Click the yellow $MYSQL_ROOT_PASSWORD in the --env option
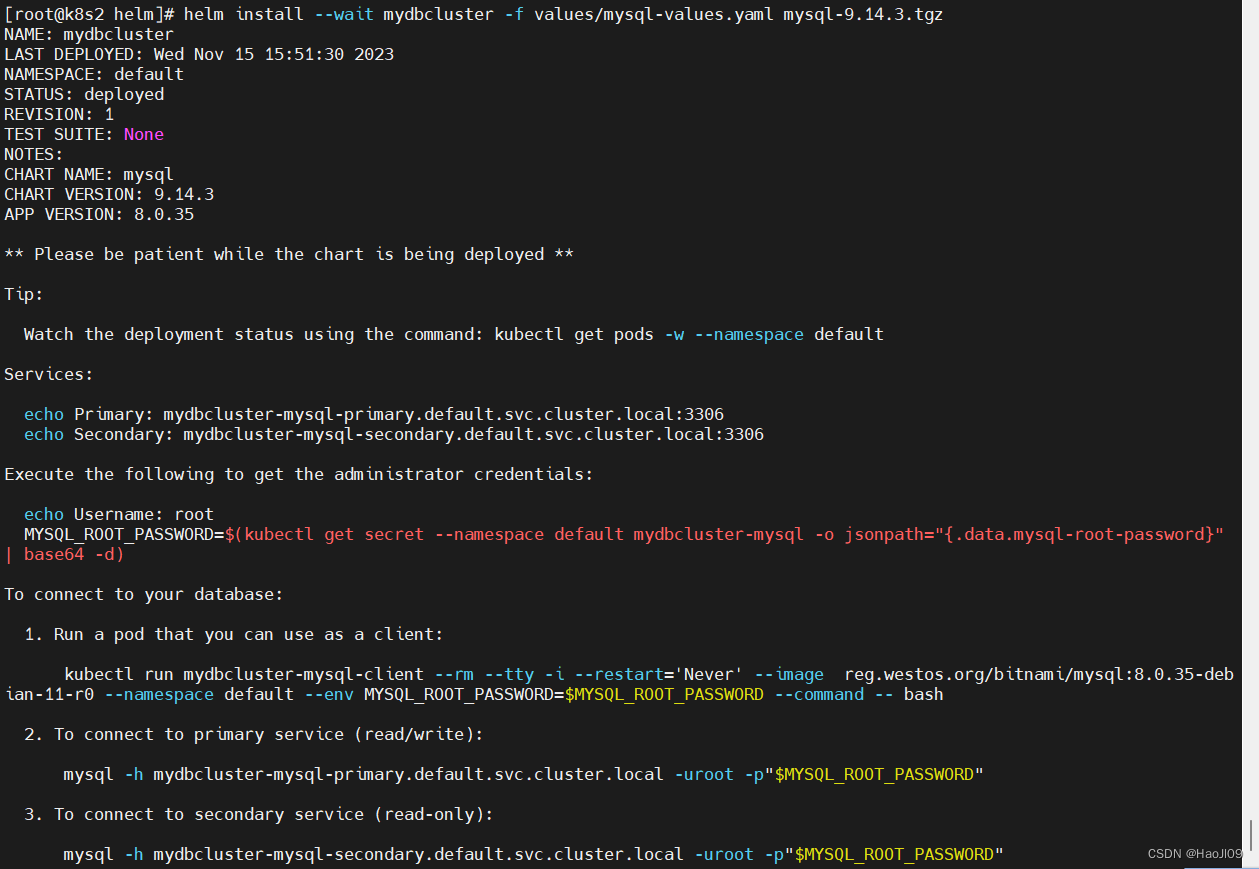This screenshot has height=869, width=1259. (664, 694)
